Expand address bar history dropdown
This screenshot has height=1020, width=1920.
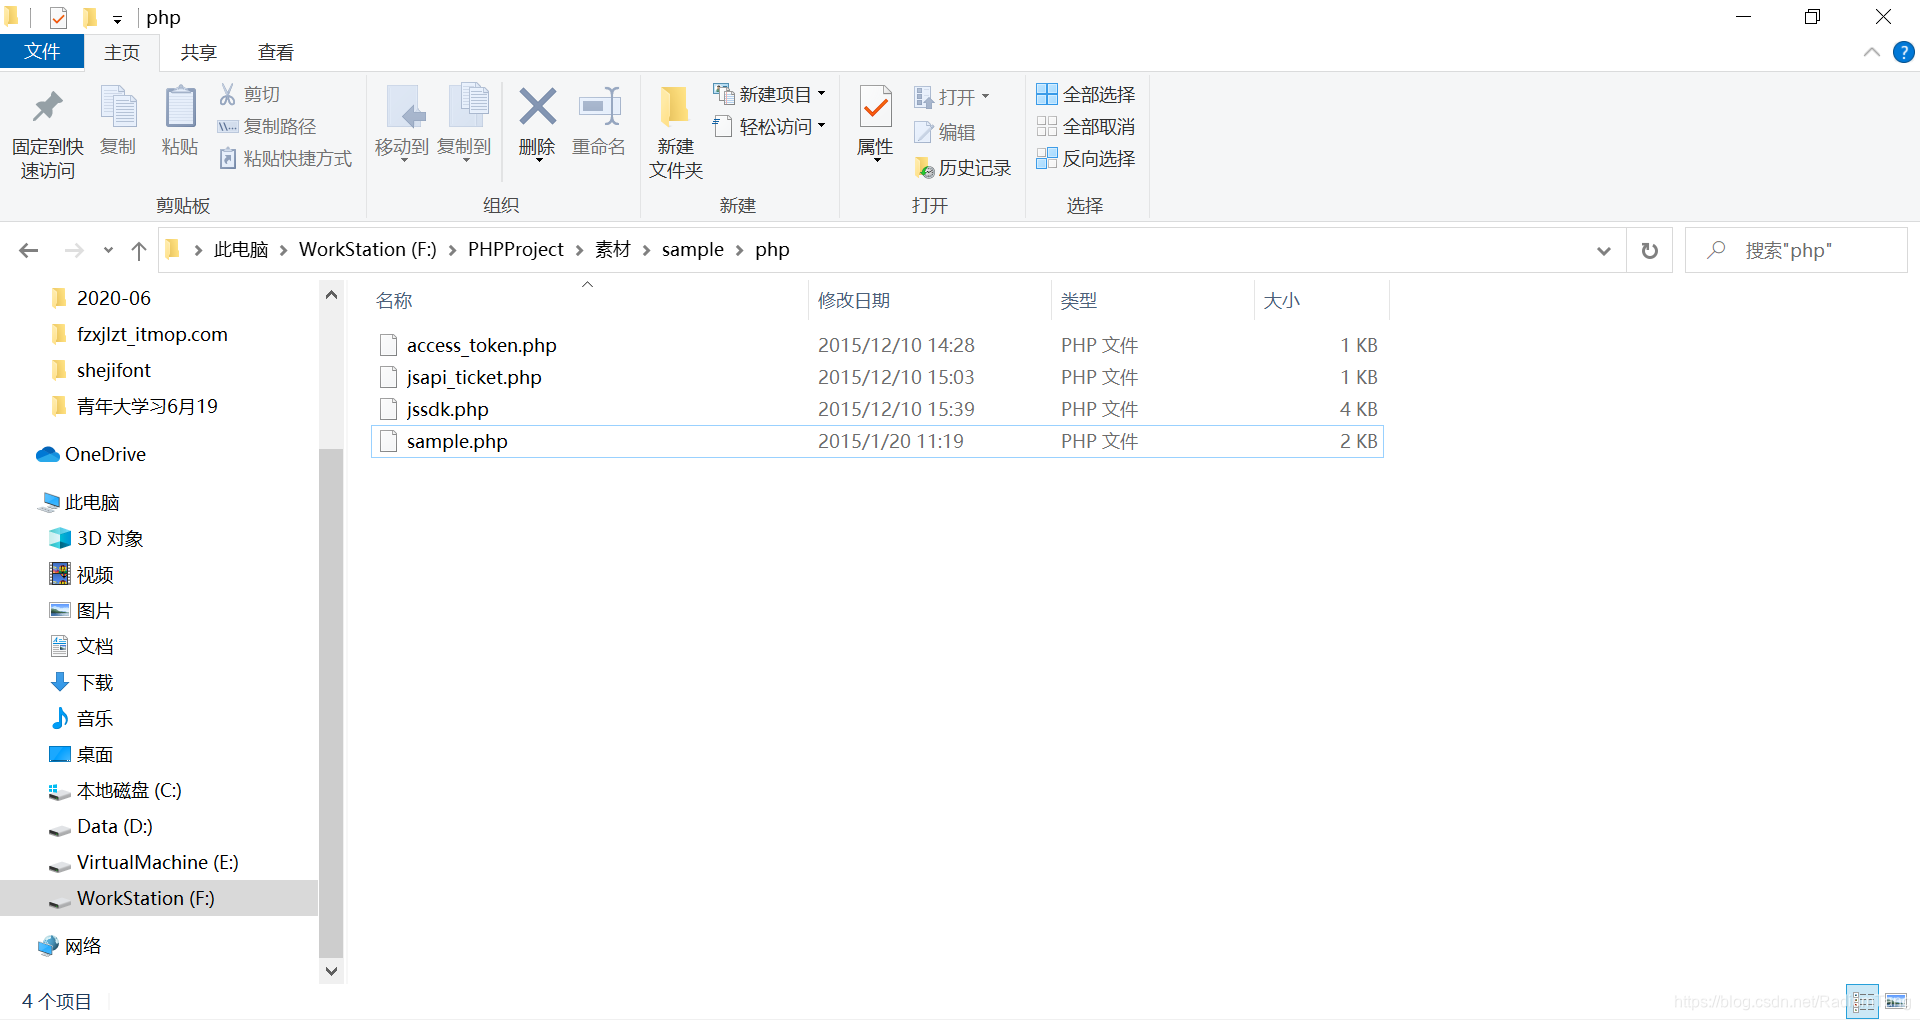tap(1604, 250)
